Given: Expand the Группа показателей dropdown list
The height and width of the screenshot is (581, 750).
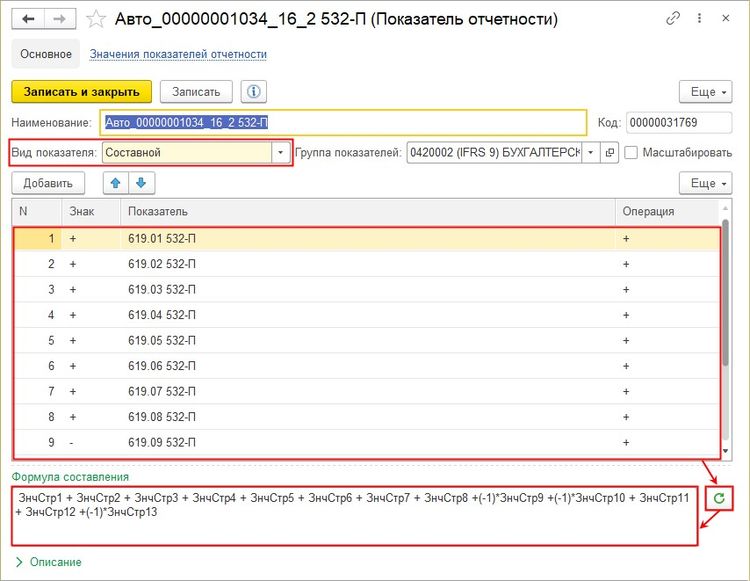Looking at the screenshot, I should tap(589, 153).
